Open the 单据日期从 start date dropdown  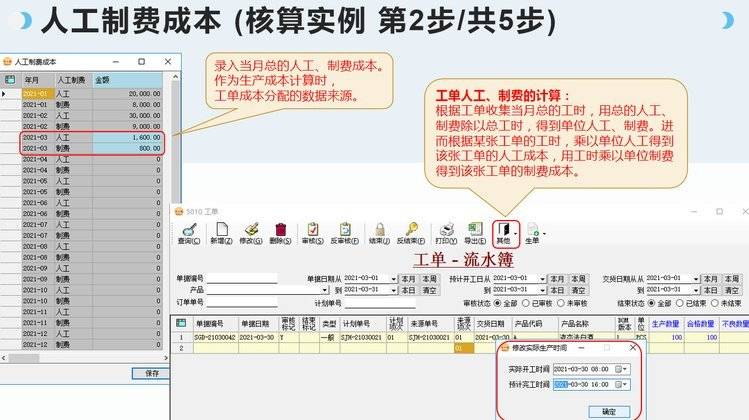point(393,278)
